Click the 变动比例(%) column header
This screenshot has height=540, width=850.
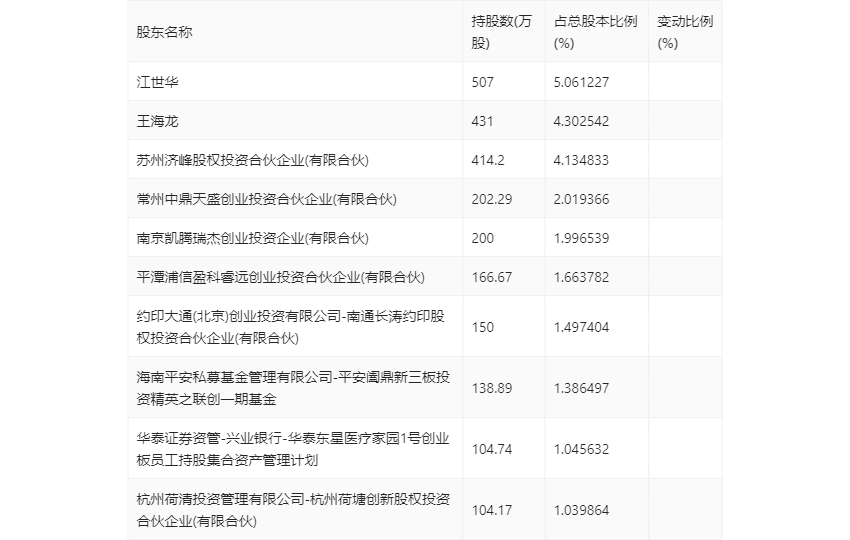[x=685, y=32]
